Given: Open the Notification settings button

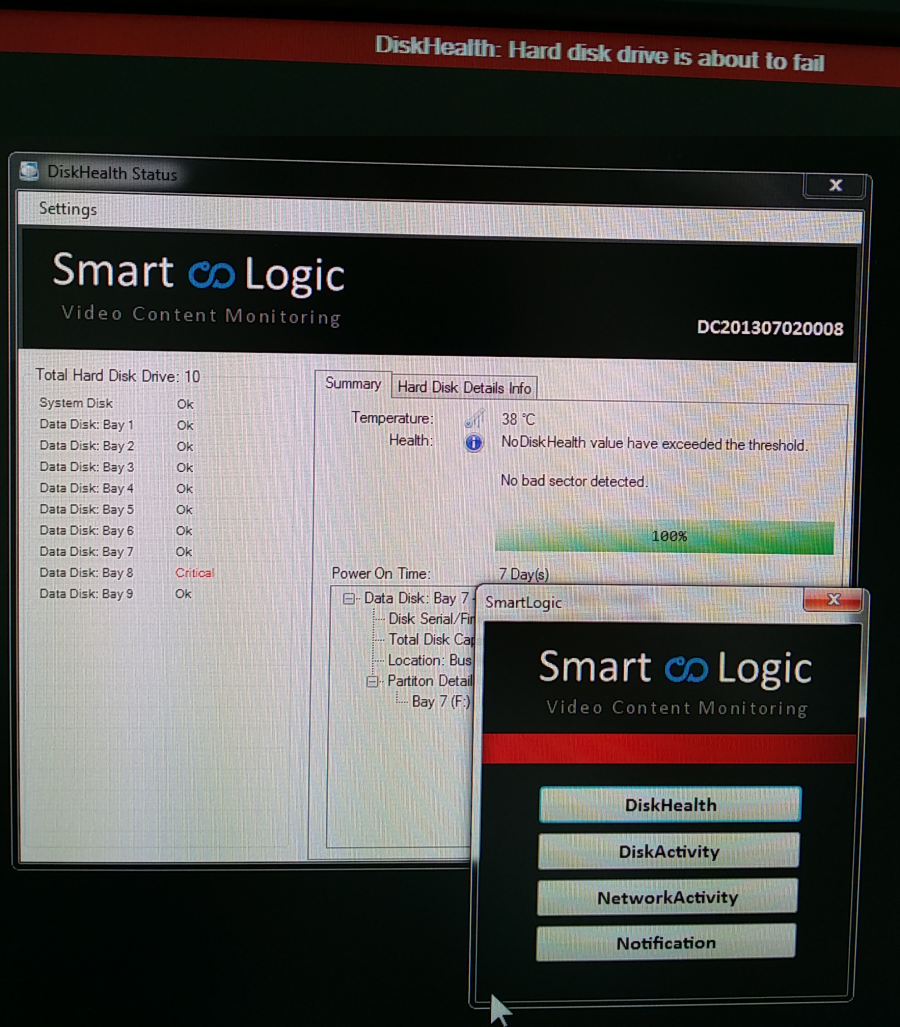Looking at the screenshot, I should (666, 943).
